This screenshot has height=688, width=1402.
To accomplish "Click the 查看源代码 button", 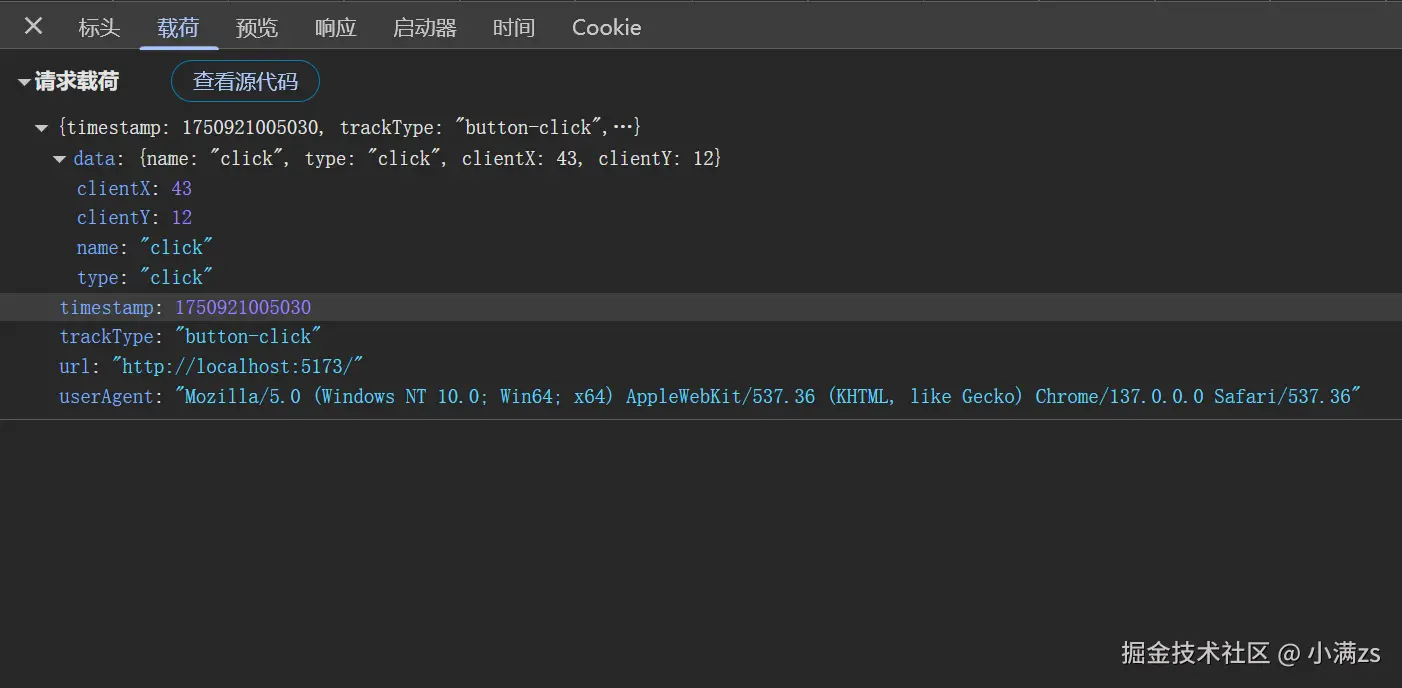I will [245, 82].
